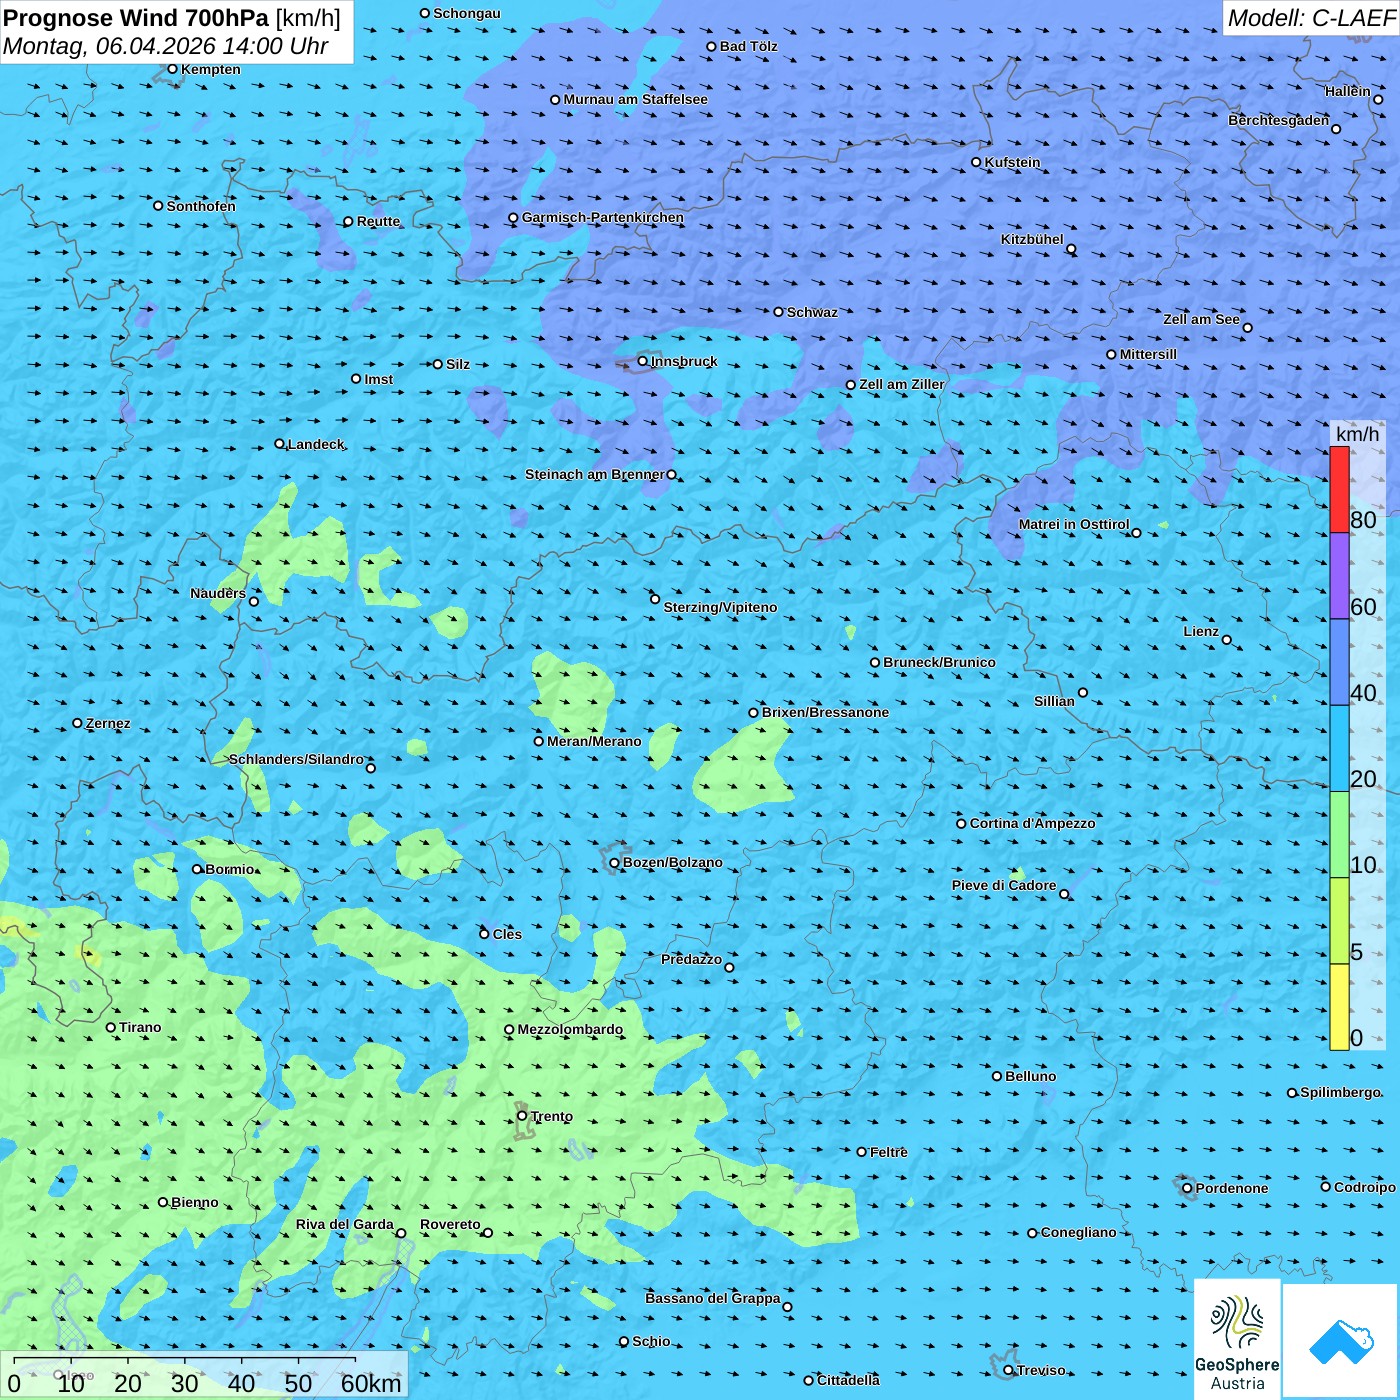The image size is (1400, 1400).
Task: Click the 'km/h' legend unit label
Action: click(x=1357, y=434)
